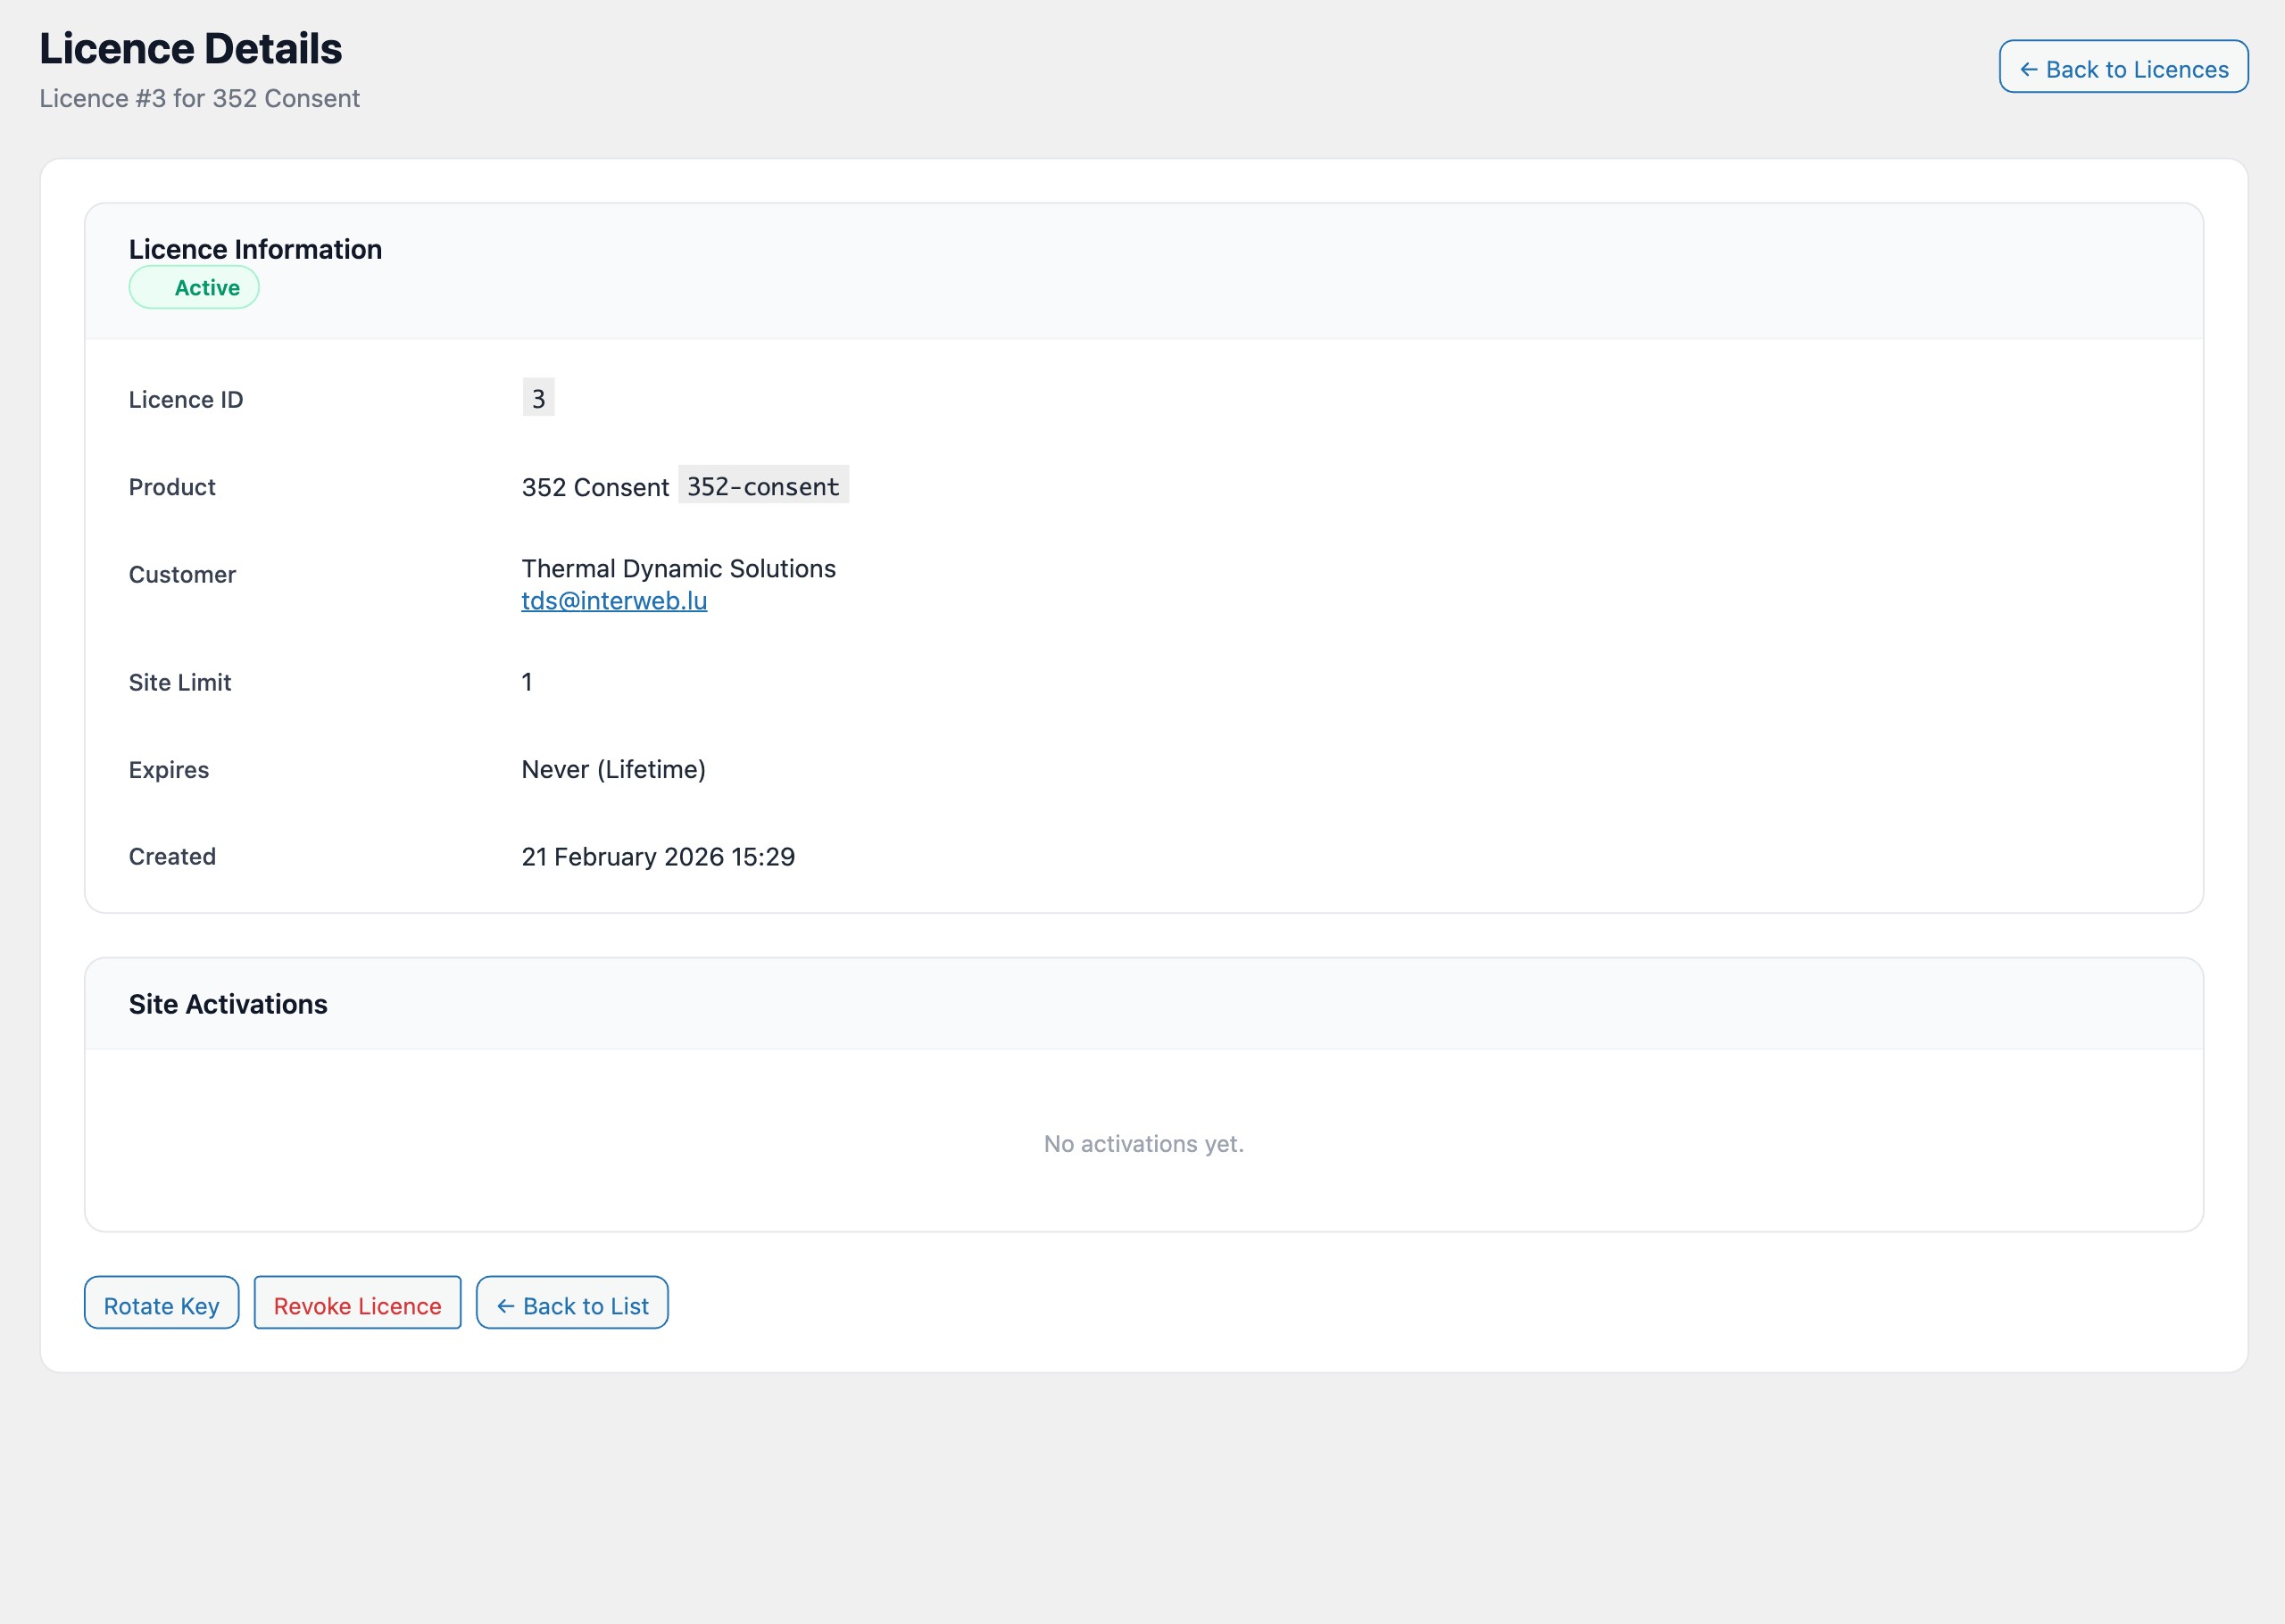Click the Site Activations section heading
This screenshot has width=2285, height=1624.
pos(228,1004)
